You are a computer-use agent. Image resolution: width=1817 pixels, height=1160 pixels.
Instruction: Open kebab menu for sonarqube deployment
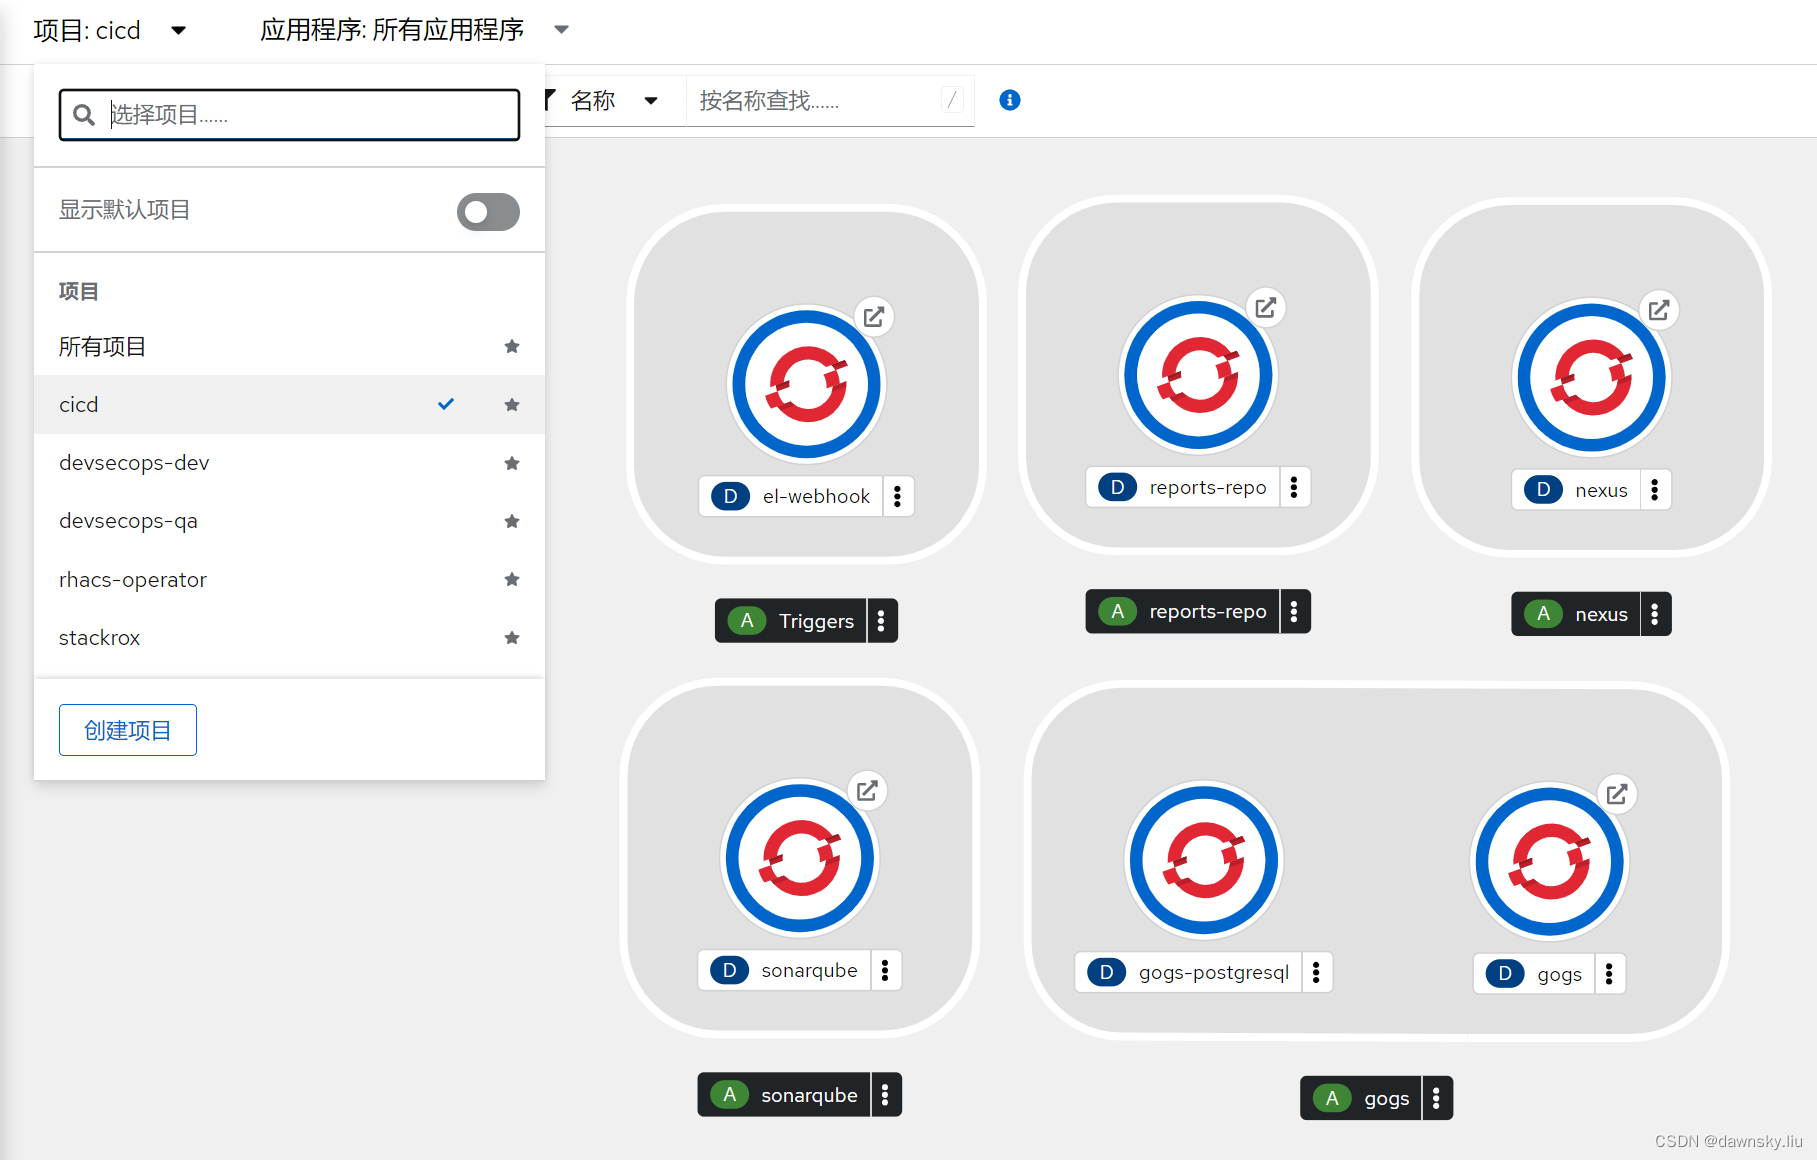(885, 970)
